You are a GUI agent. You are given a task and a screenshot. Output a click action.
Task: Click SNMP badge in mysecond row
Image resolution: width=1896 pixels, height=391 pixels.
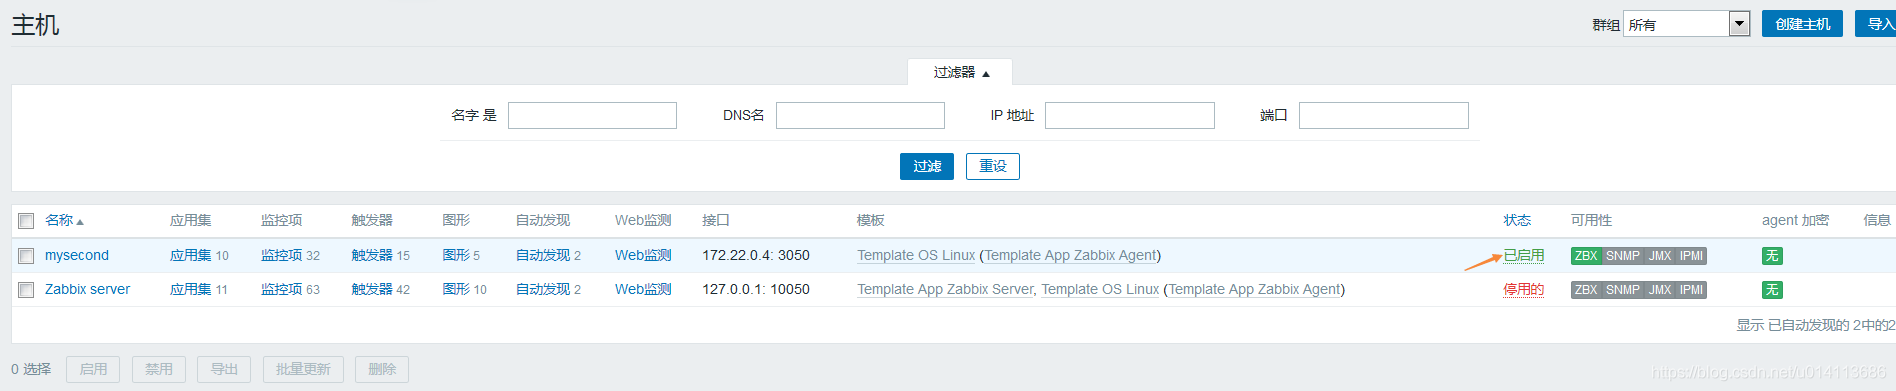pyautogui.click(x=1623, y=256)
